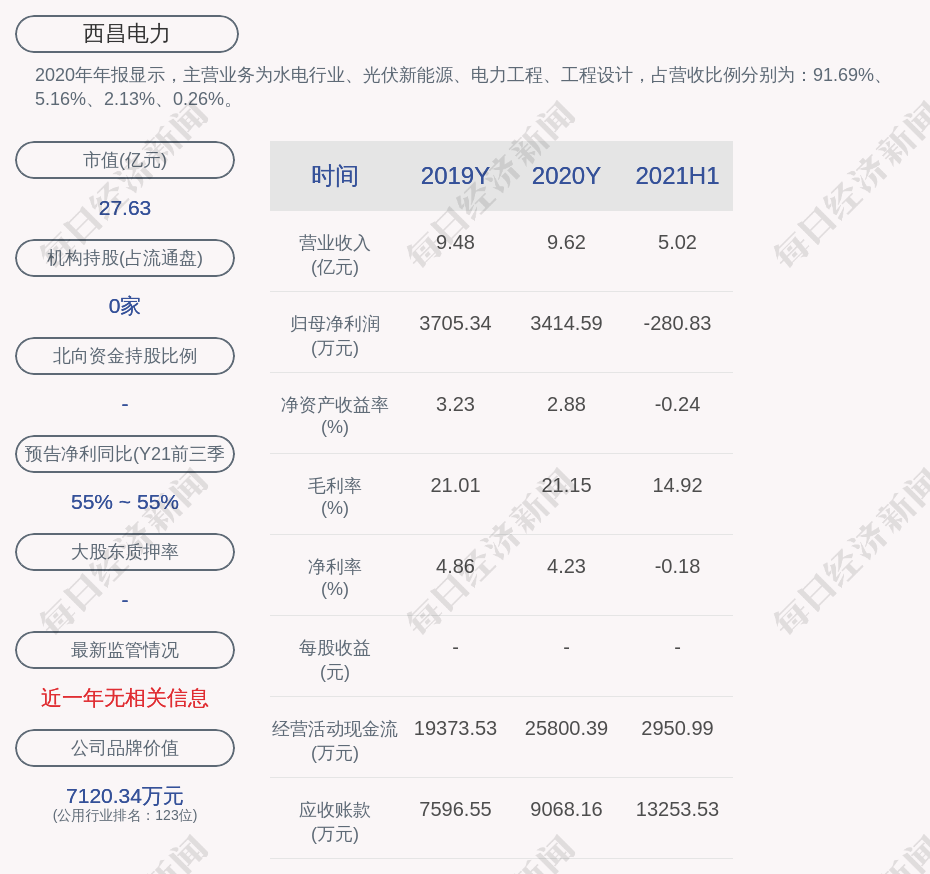Viewport: 930px width, 874px height.
Task: Click the 最新监管情况 label
Action: [125, 650]
